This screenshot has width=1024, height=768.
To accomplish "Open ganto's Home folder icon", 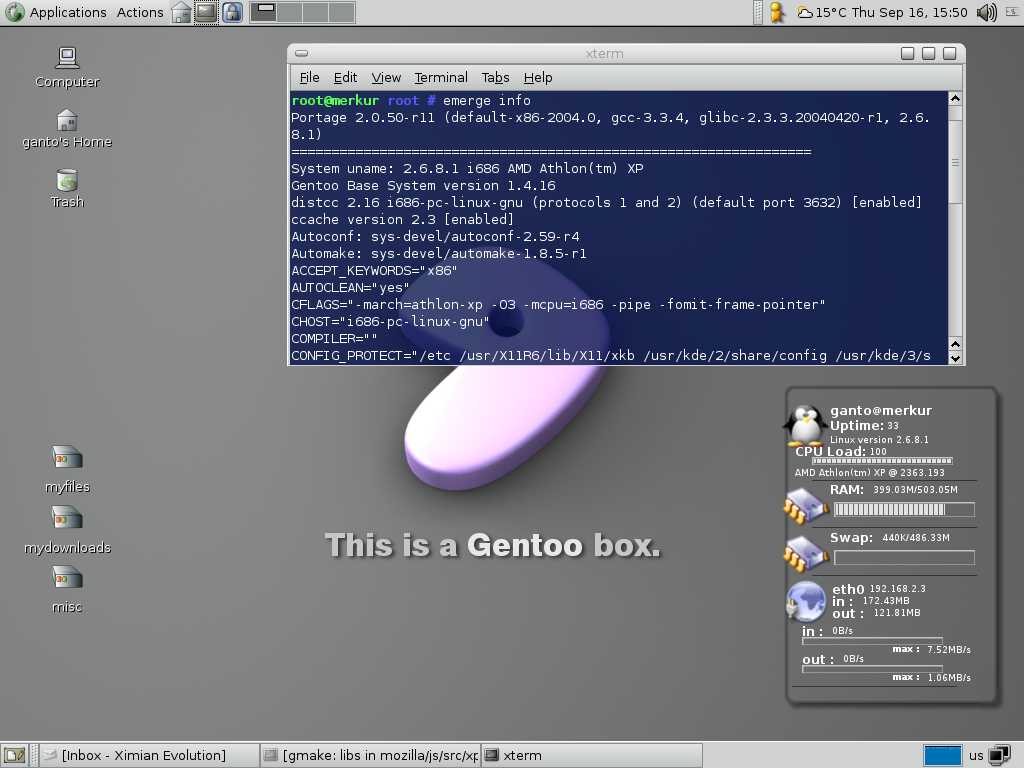I will coord(67,121).
